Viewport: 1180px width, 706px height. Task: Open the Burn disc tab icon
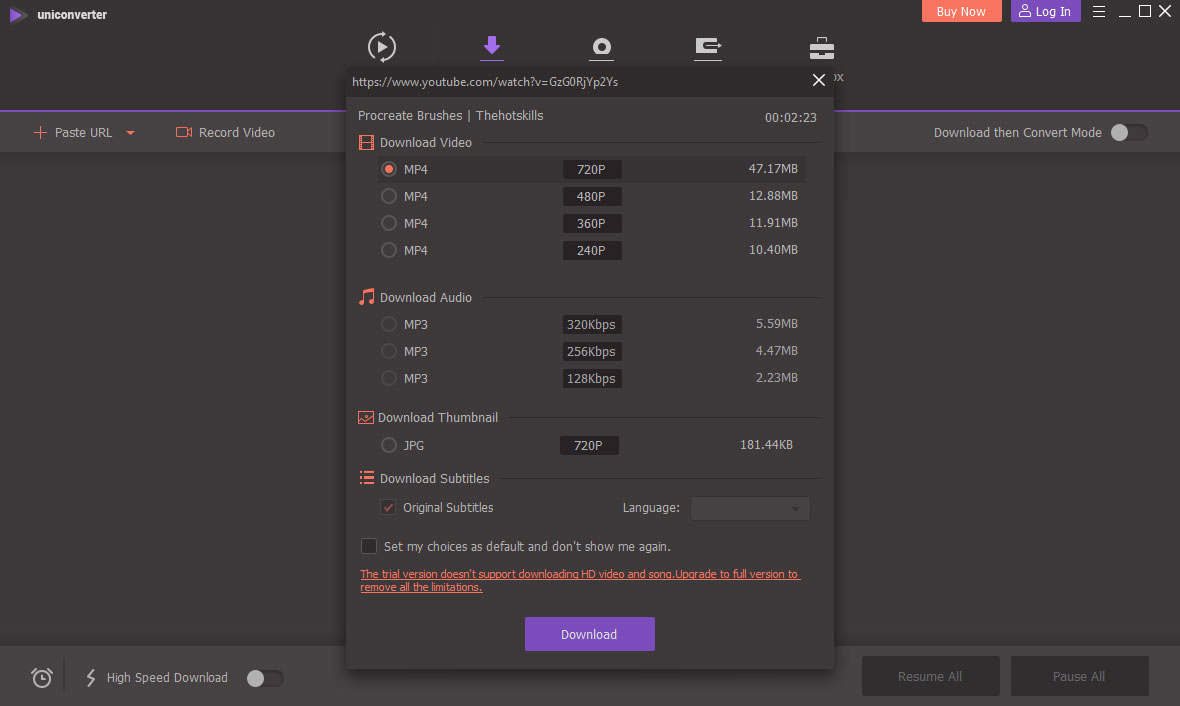pos(601,47)
